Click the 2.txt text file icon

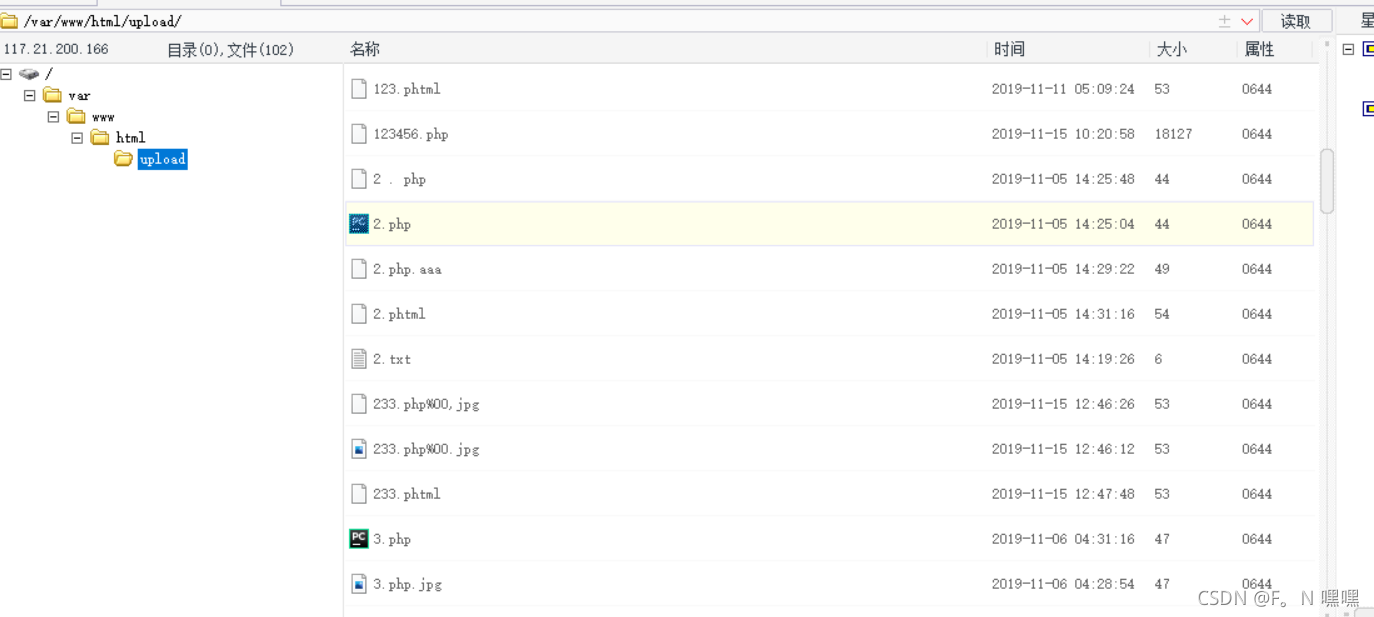coord(359,359)
